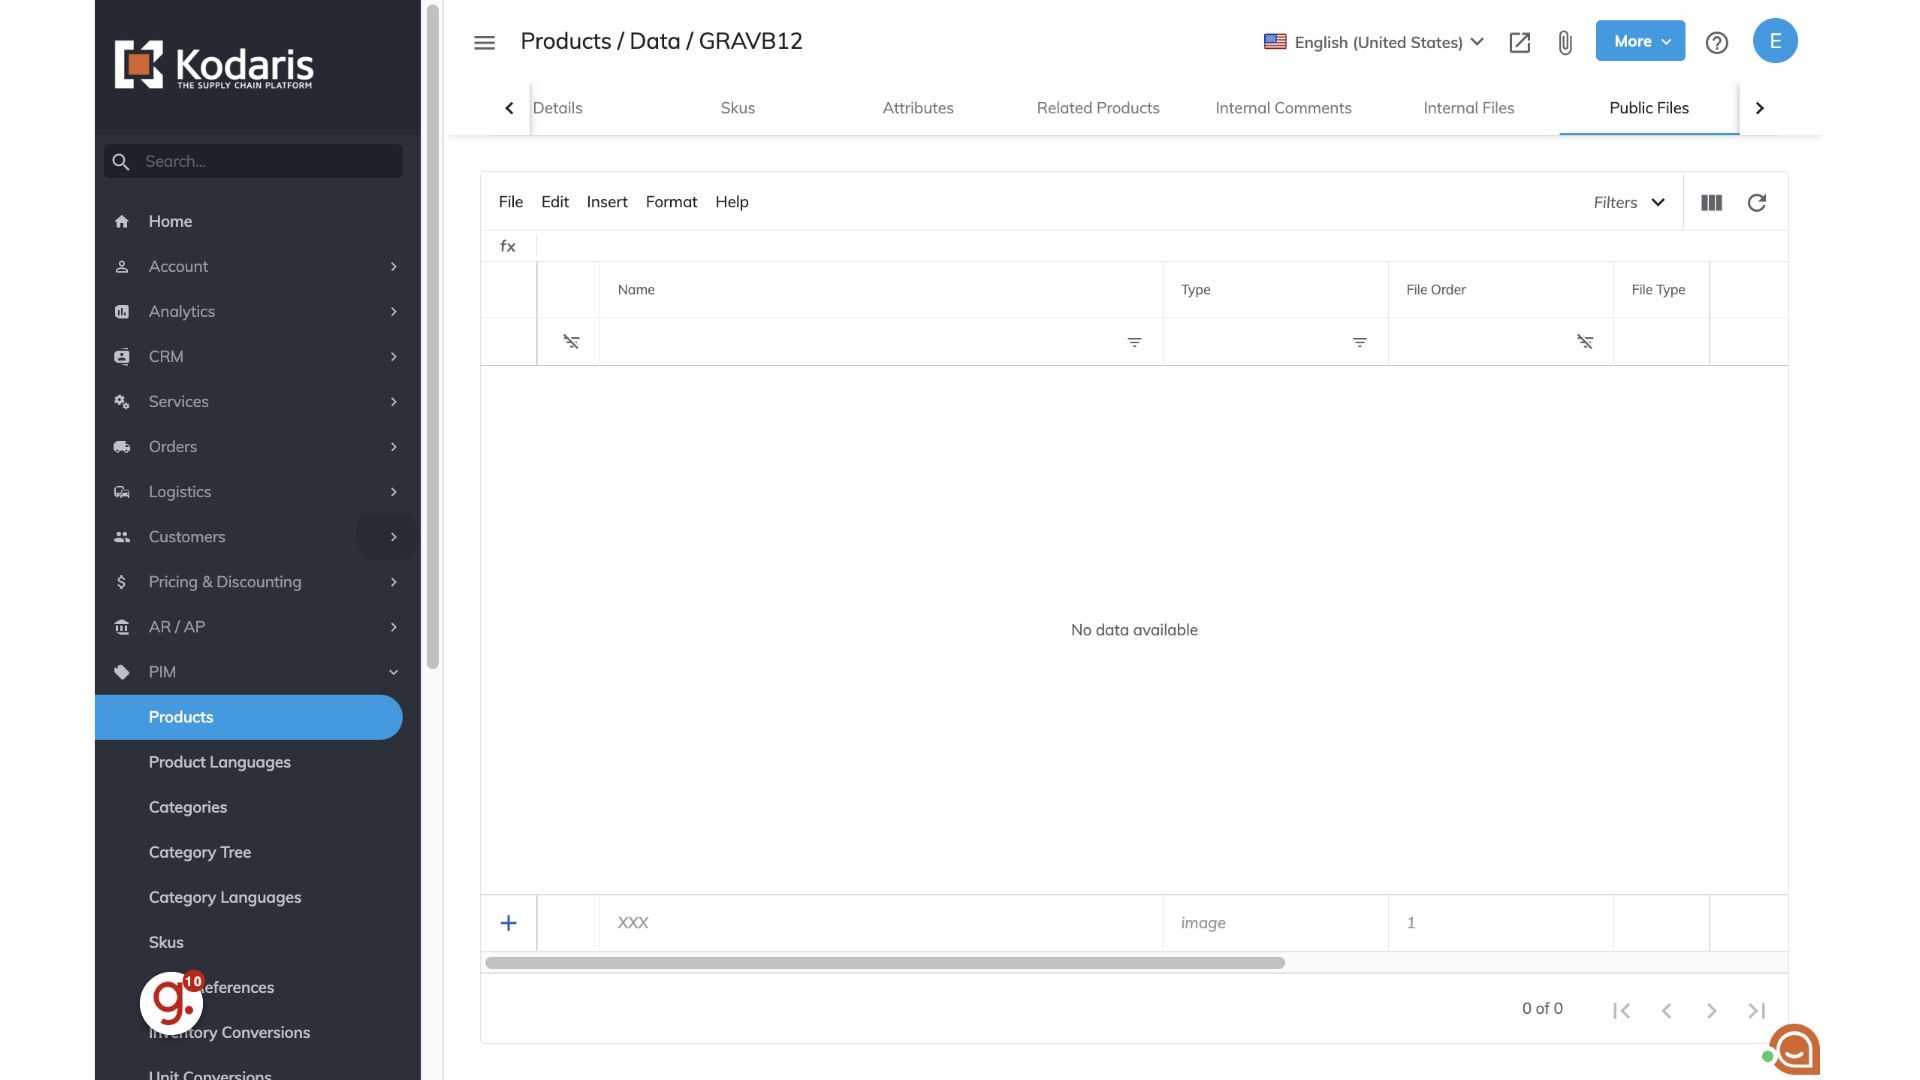Viewport: 1920px width, 1080px height.
Task: Switch to the Internal Files tab
Action: click(1468, 108)
